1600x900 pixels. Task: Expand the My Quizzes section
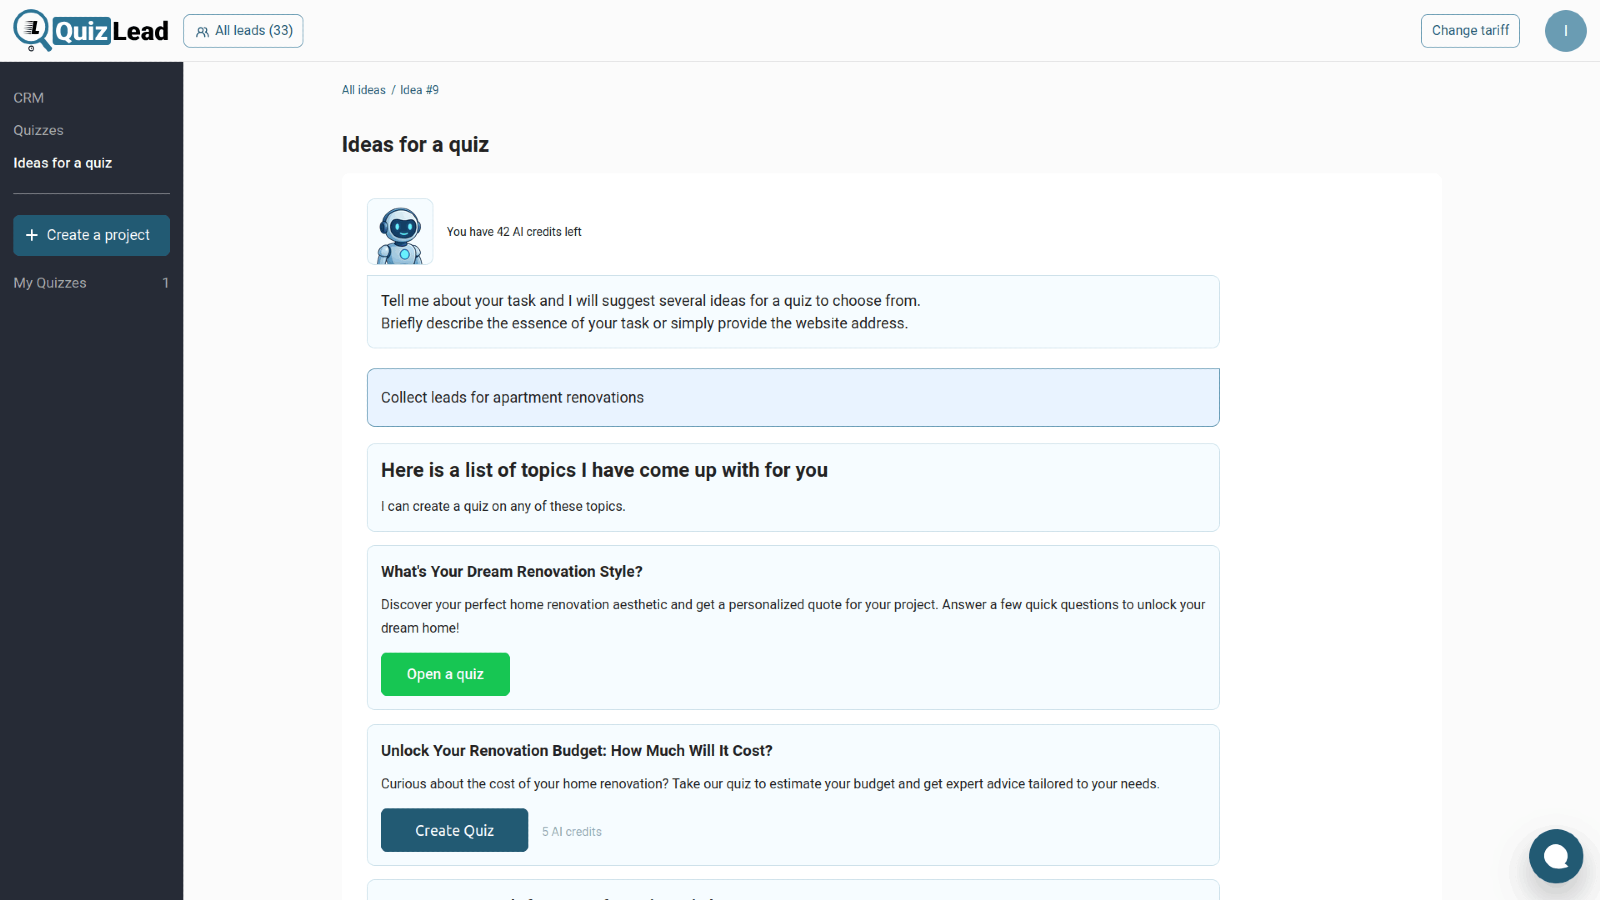pos(50,282)
